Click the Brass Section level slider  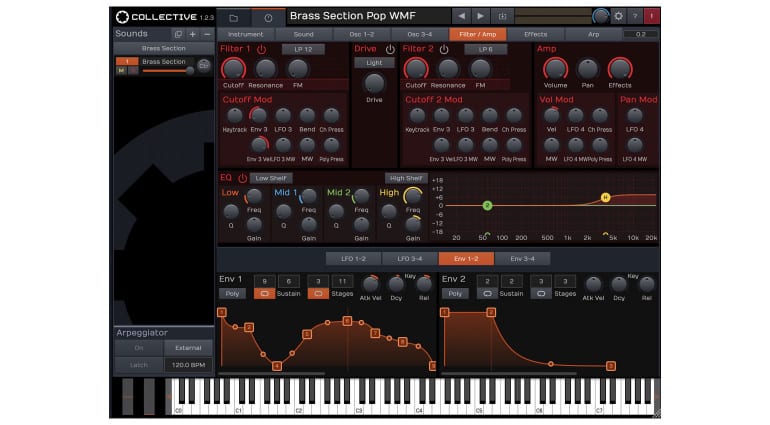(168, 71)
